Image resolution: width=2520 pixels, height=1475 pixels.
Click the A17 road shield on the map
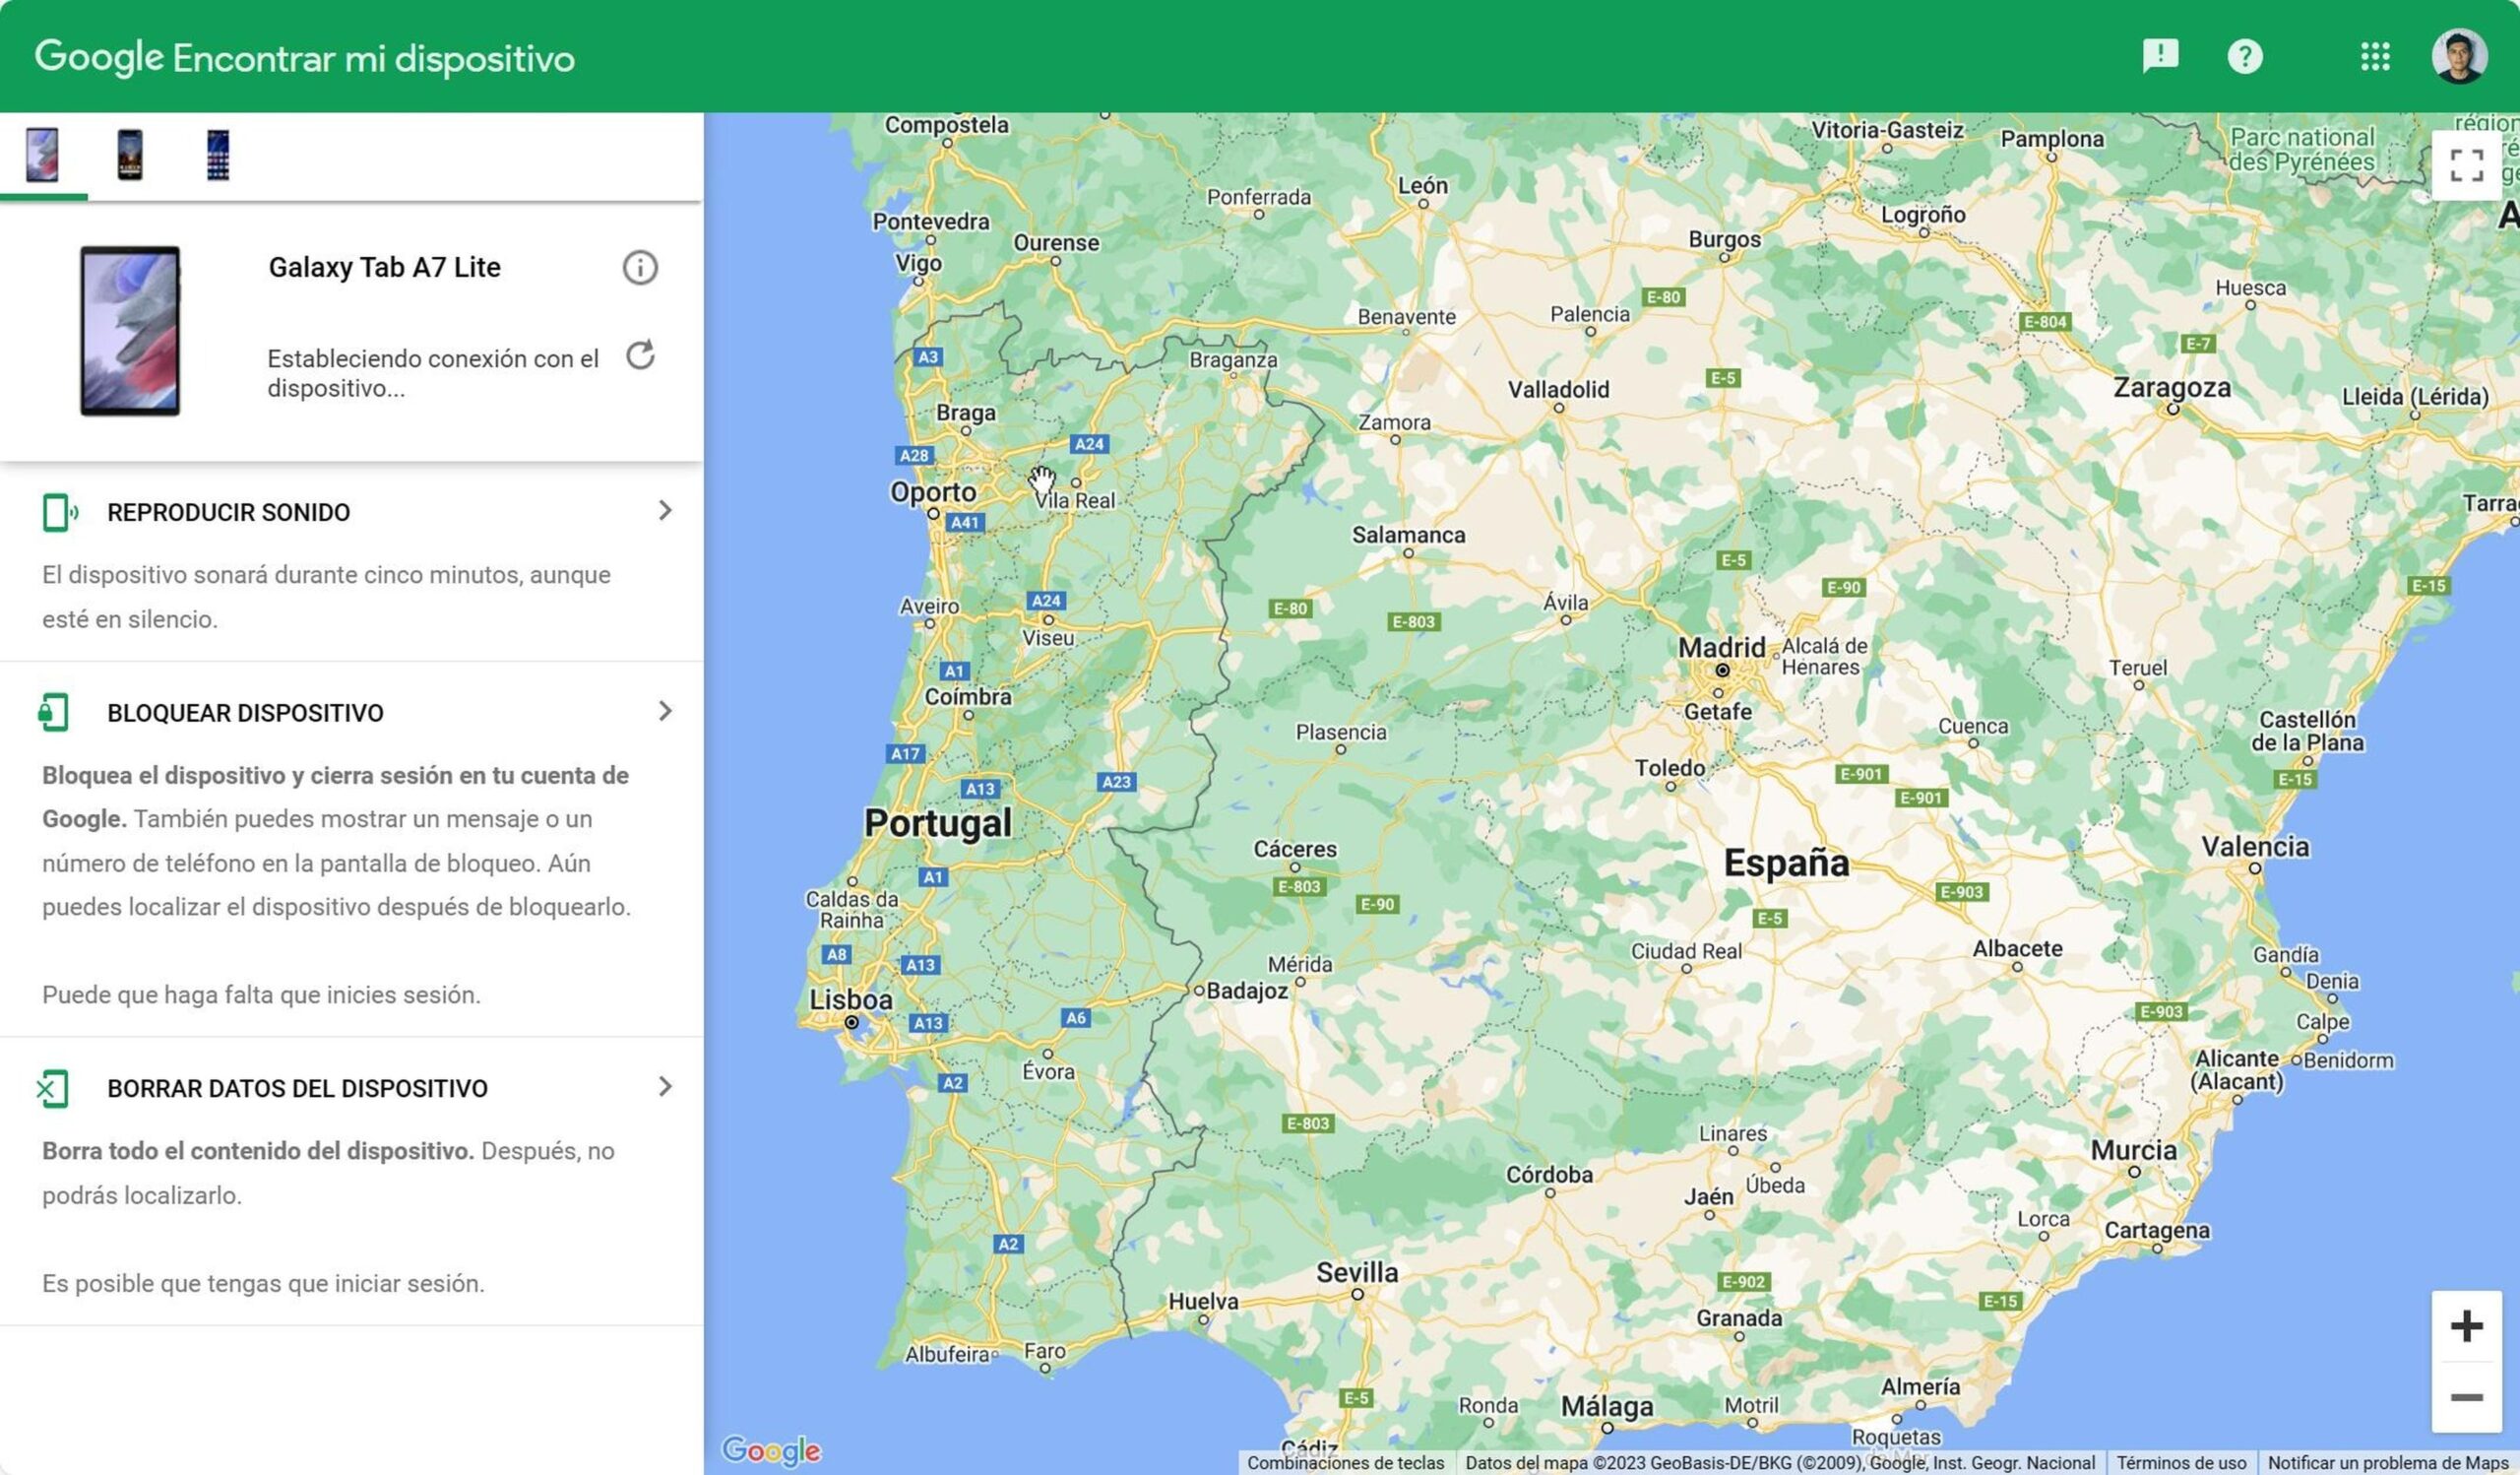pyautogui.click(x=905, y=754)
